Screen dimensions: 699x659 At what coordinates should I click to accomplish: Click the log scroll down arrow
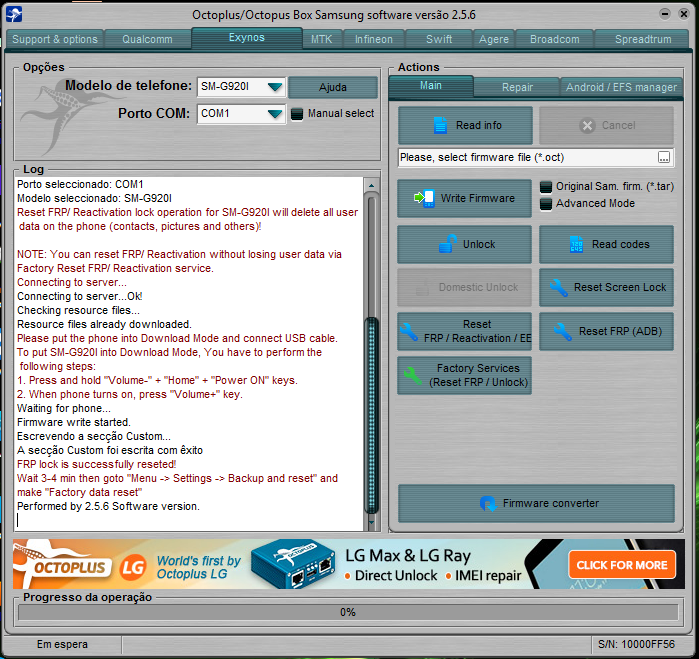[x=371, y=522]
